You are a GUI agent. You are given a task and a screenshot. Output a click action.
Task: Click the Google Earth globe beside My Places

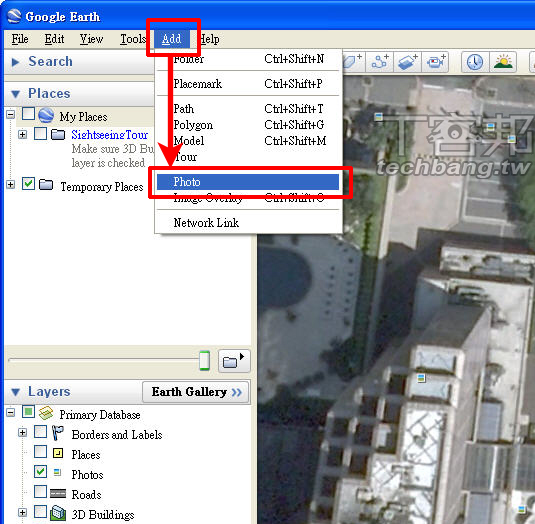coord(46,115)
